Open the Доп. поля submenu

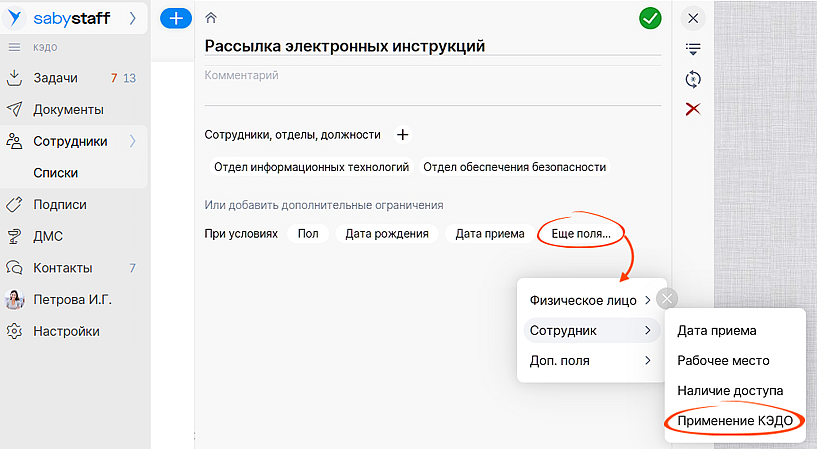[x=590, y=360]
